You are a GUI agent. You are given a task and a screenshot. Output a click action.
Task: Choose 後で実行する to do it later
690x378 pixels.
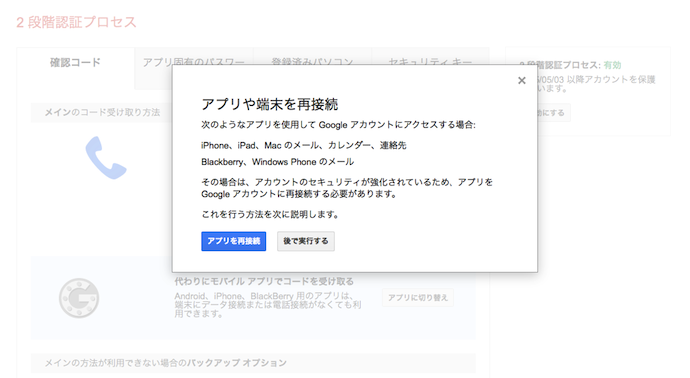pos(305,241)
